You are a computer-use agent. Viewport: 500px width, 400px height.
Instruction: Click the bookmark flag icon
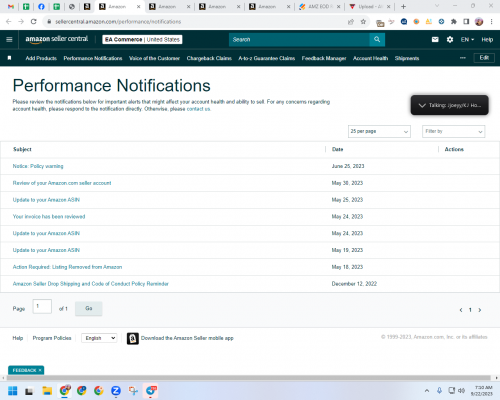pos(9,58)
